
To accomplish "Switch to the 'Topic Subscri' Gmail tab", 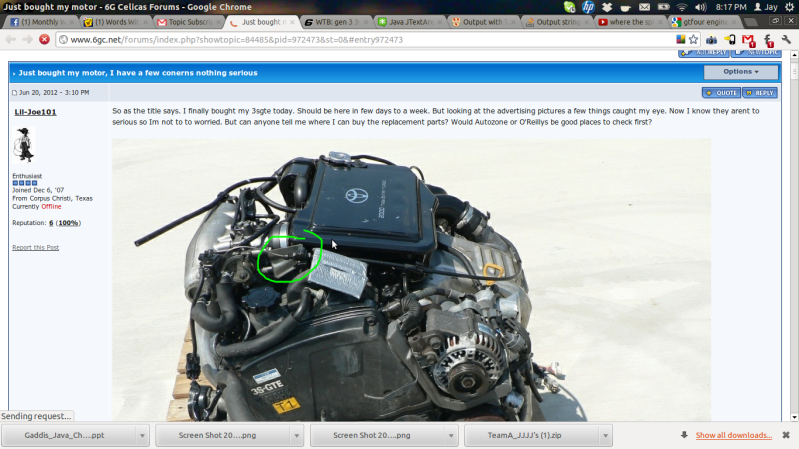I will (x=189, y=22).
